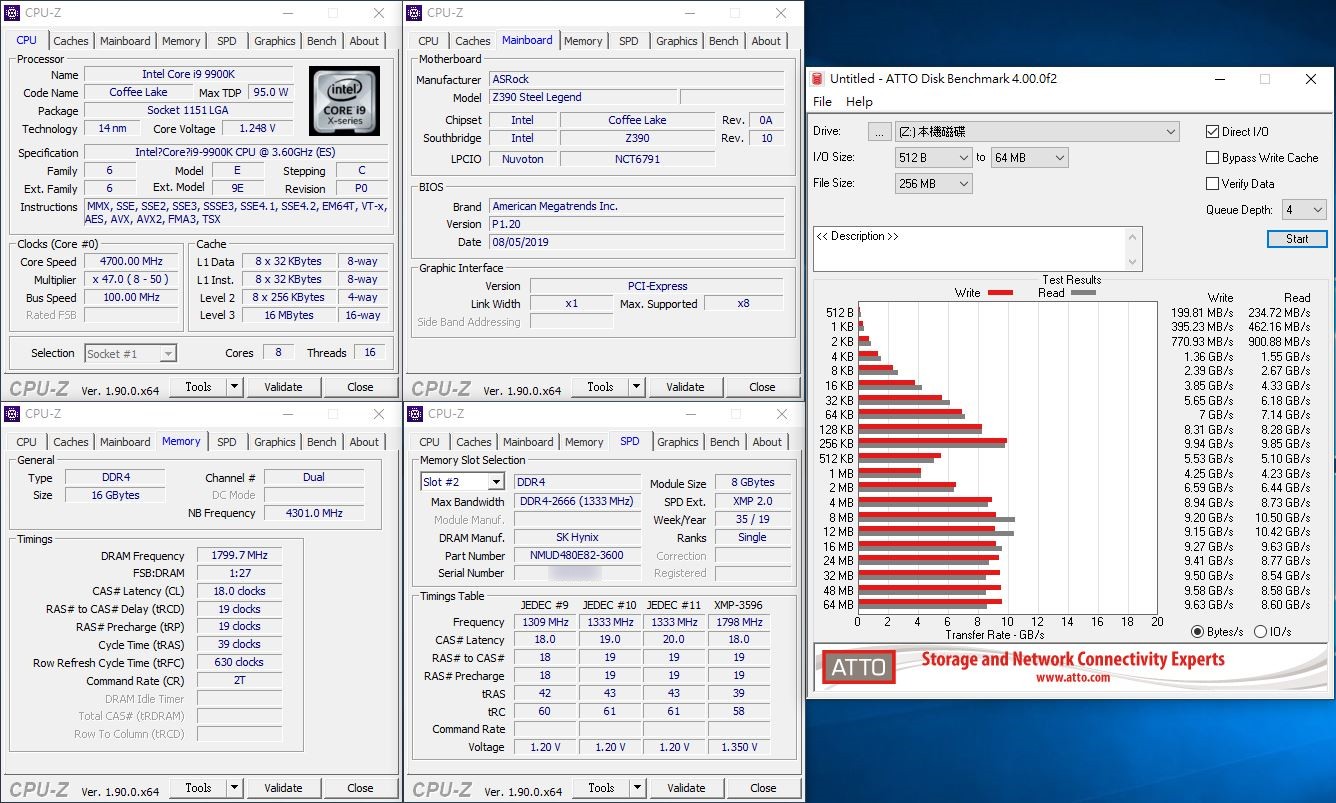
Task: Select the Bytes/s radio button
Action: click(1198, 632)
